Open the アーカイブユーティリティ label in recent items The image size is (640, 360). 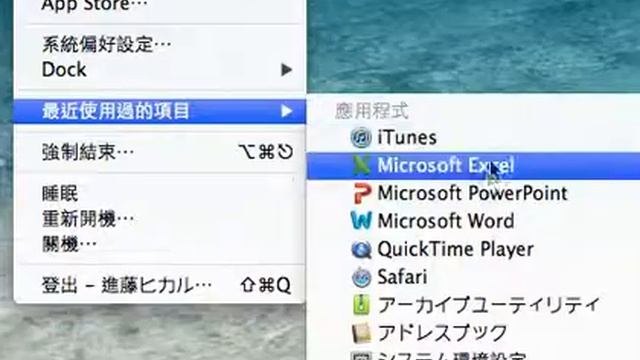click(489, 305)
